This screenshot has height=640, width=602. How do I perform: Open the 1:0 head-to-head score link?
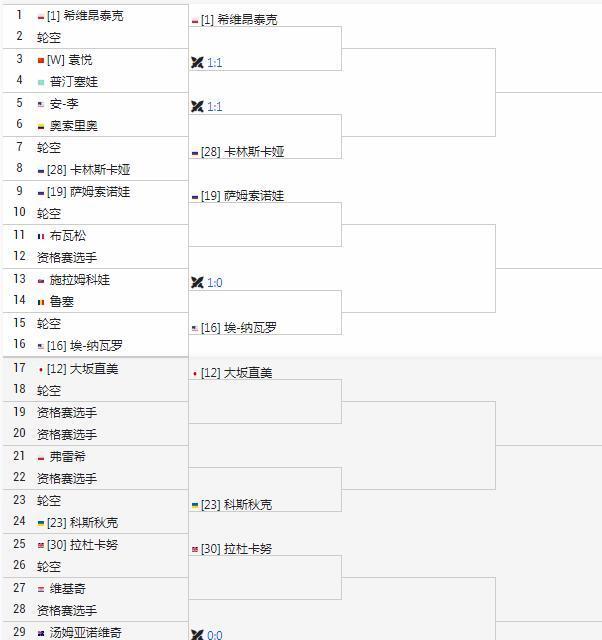point(215,283)
